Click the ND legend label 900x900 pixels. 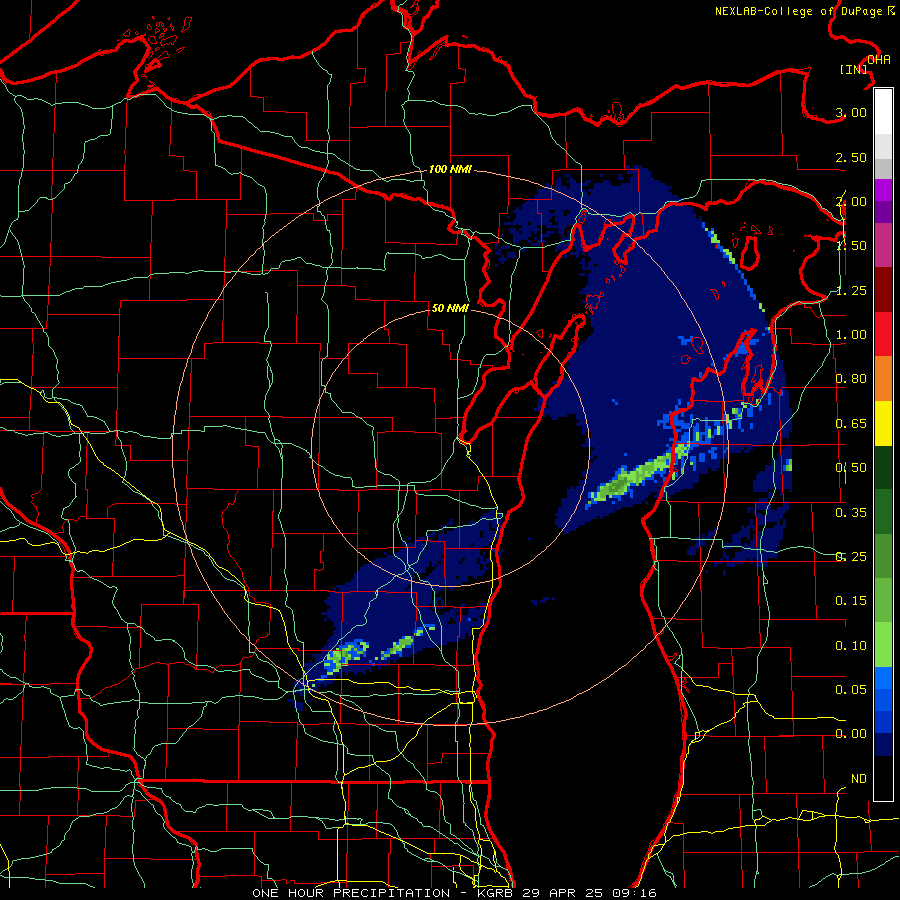pos(859,779)
